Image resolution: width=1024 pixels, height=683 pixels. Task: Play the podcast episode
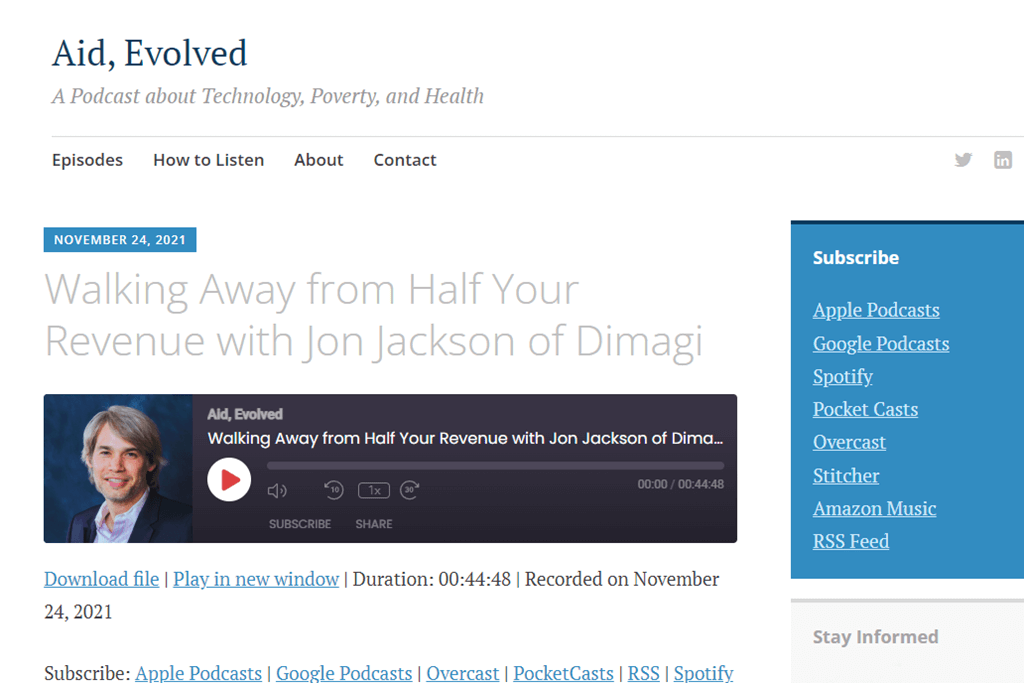pyautogui.click(x=229, y=480)
